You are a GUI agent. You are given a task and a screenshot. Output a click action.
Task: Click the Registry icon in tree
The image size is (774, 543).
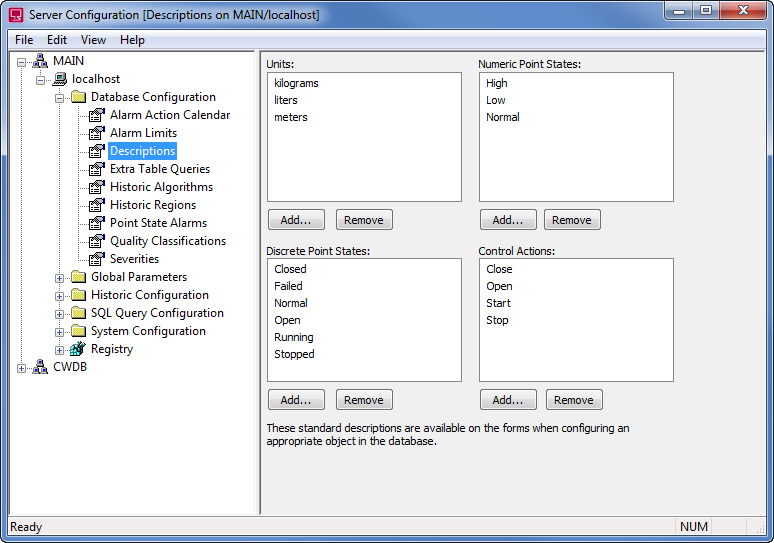pyautogui.click(x=78, y=349)
